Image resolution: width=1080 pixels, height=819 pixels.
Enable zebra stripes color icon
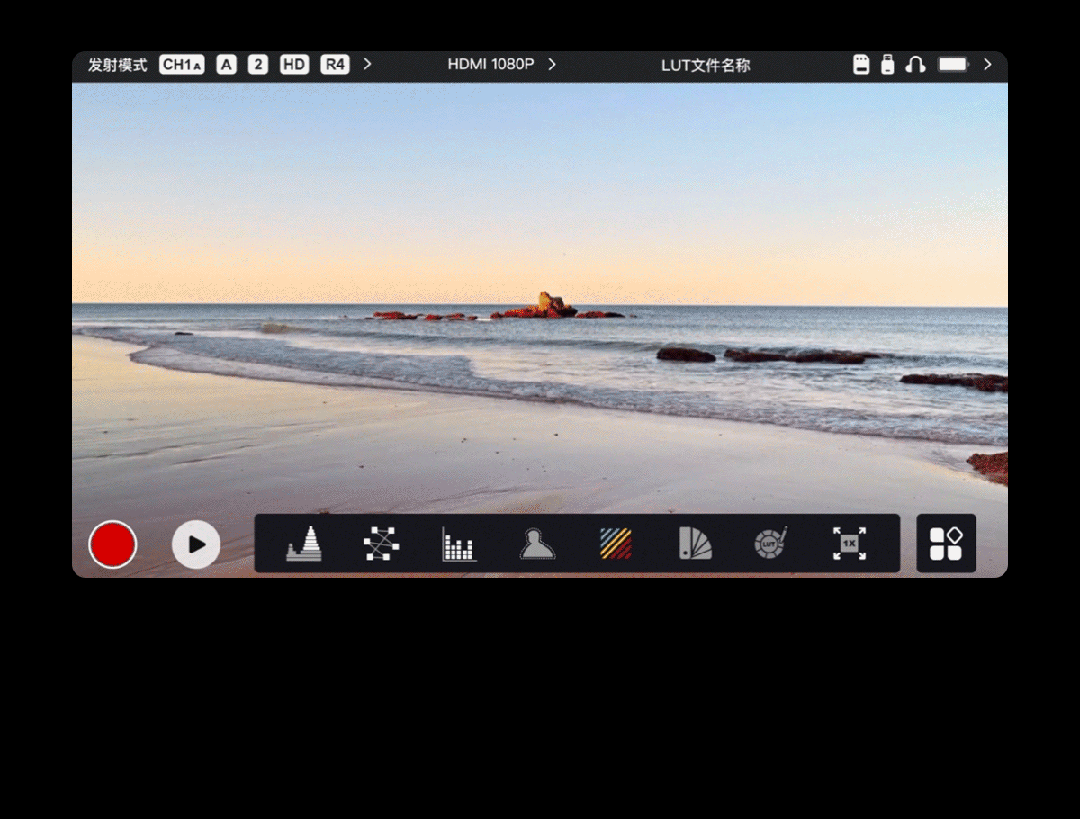coord(616,543)
